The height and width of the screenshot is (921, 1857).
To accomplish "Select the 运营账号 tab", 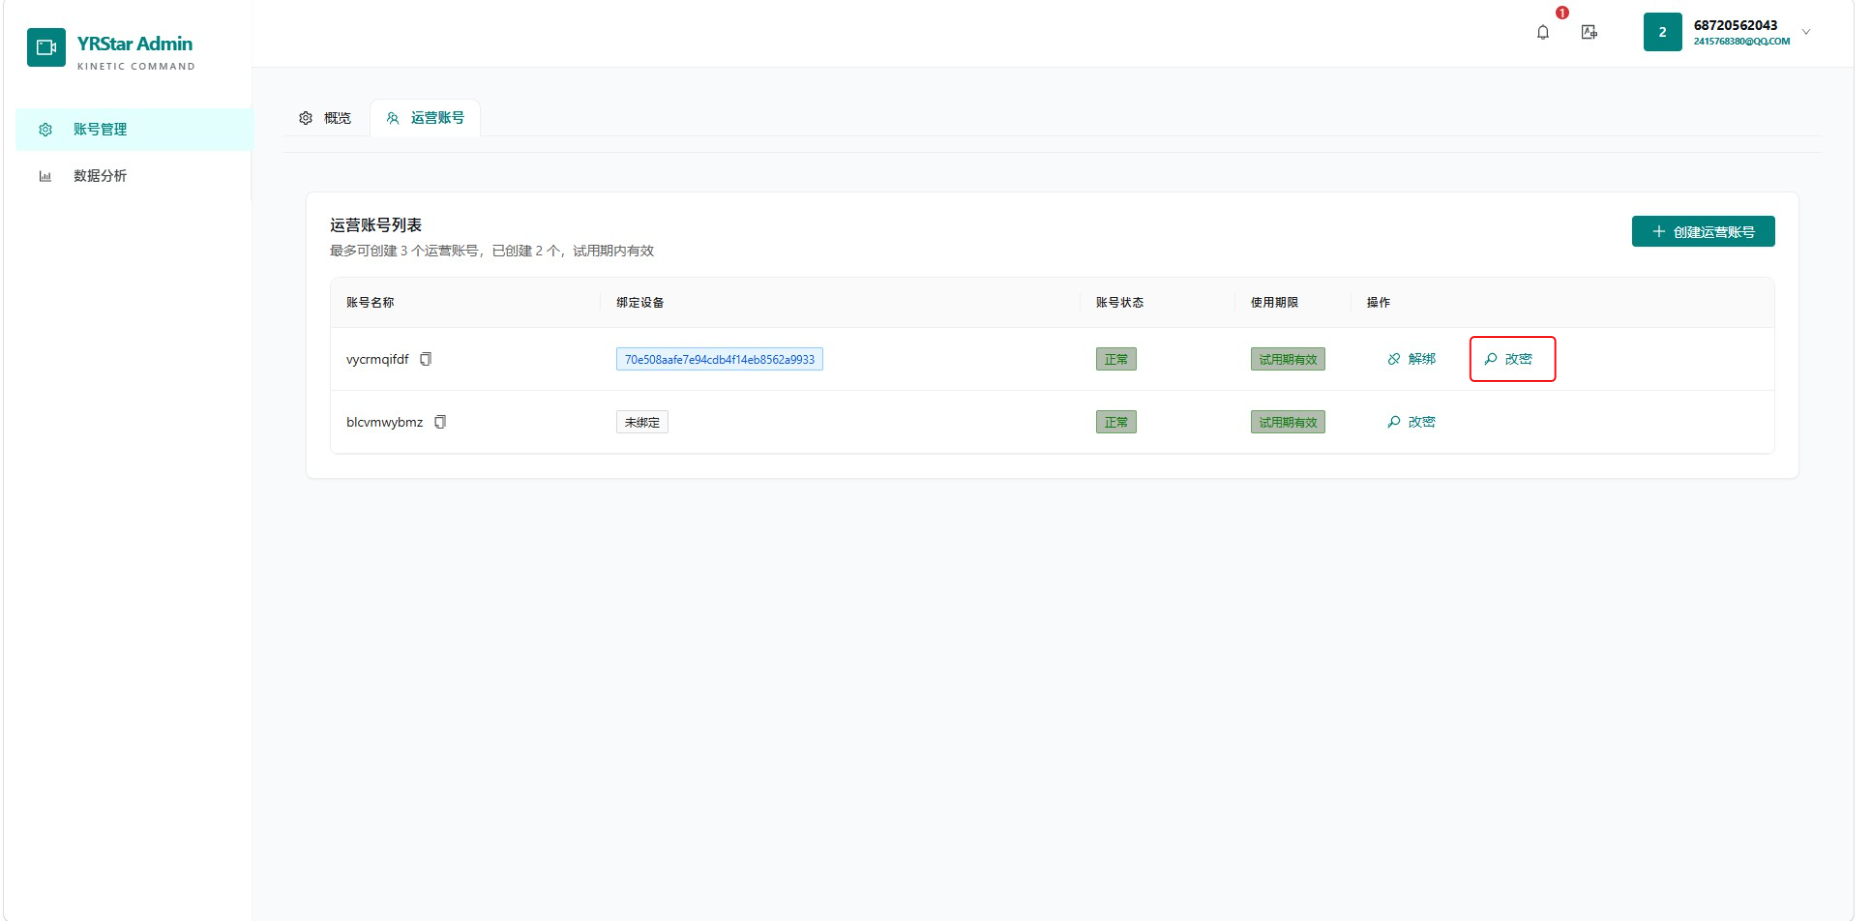I will coord(426,118).
